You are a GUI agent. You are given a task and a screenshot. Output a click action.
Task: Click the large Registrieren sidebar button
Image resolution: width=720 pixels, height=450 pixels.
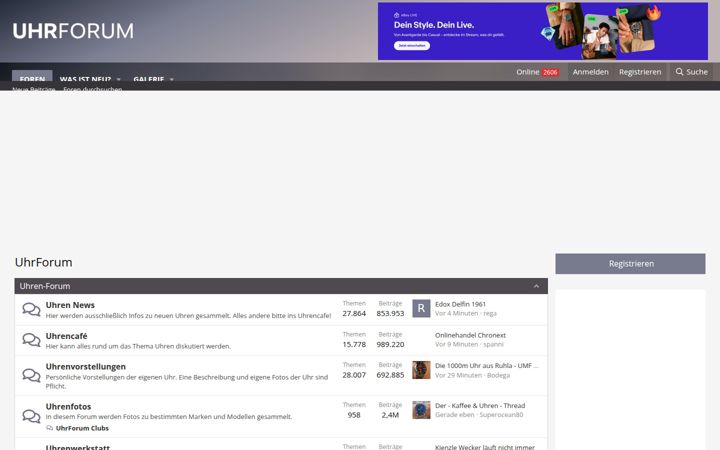[x=630, y=264]
